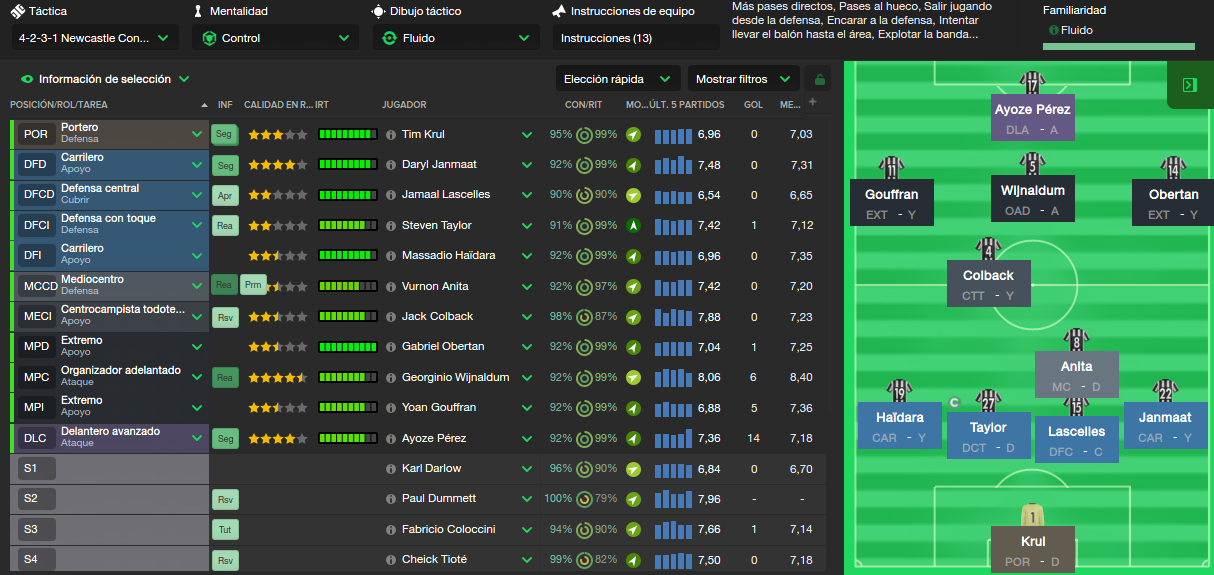Image resolution: width=1214 pixels, height=575 pixels.
Task: Click player name Yoan Gouffran
Action: [439, 408]
